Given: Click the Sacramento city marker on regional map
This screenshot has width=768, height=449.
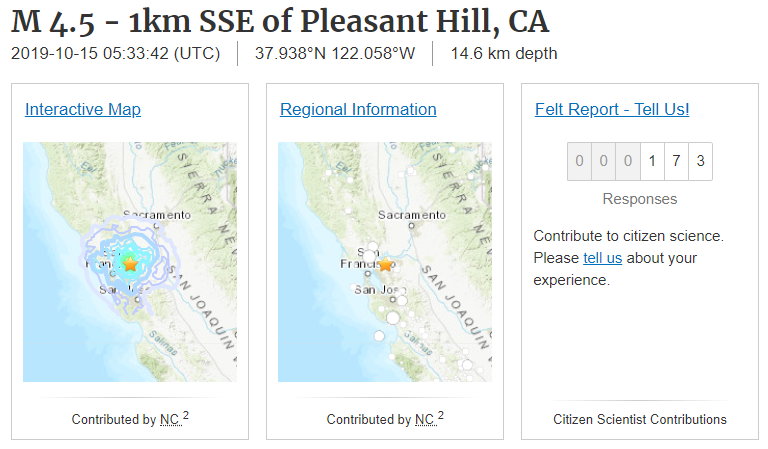Looking at the screenshot, I should point(411,226).
